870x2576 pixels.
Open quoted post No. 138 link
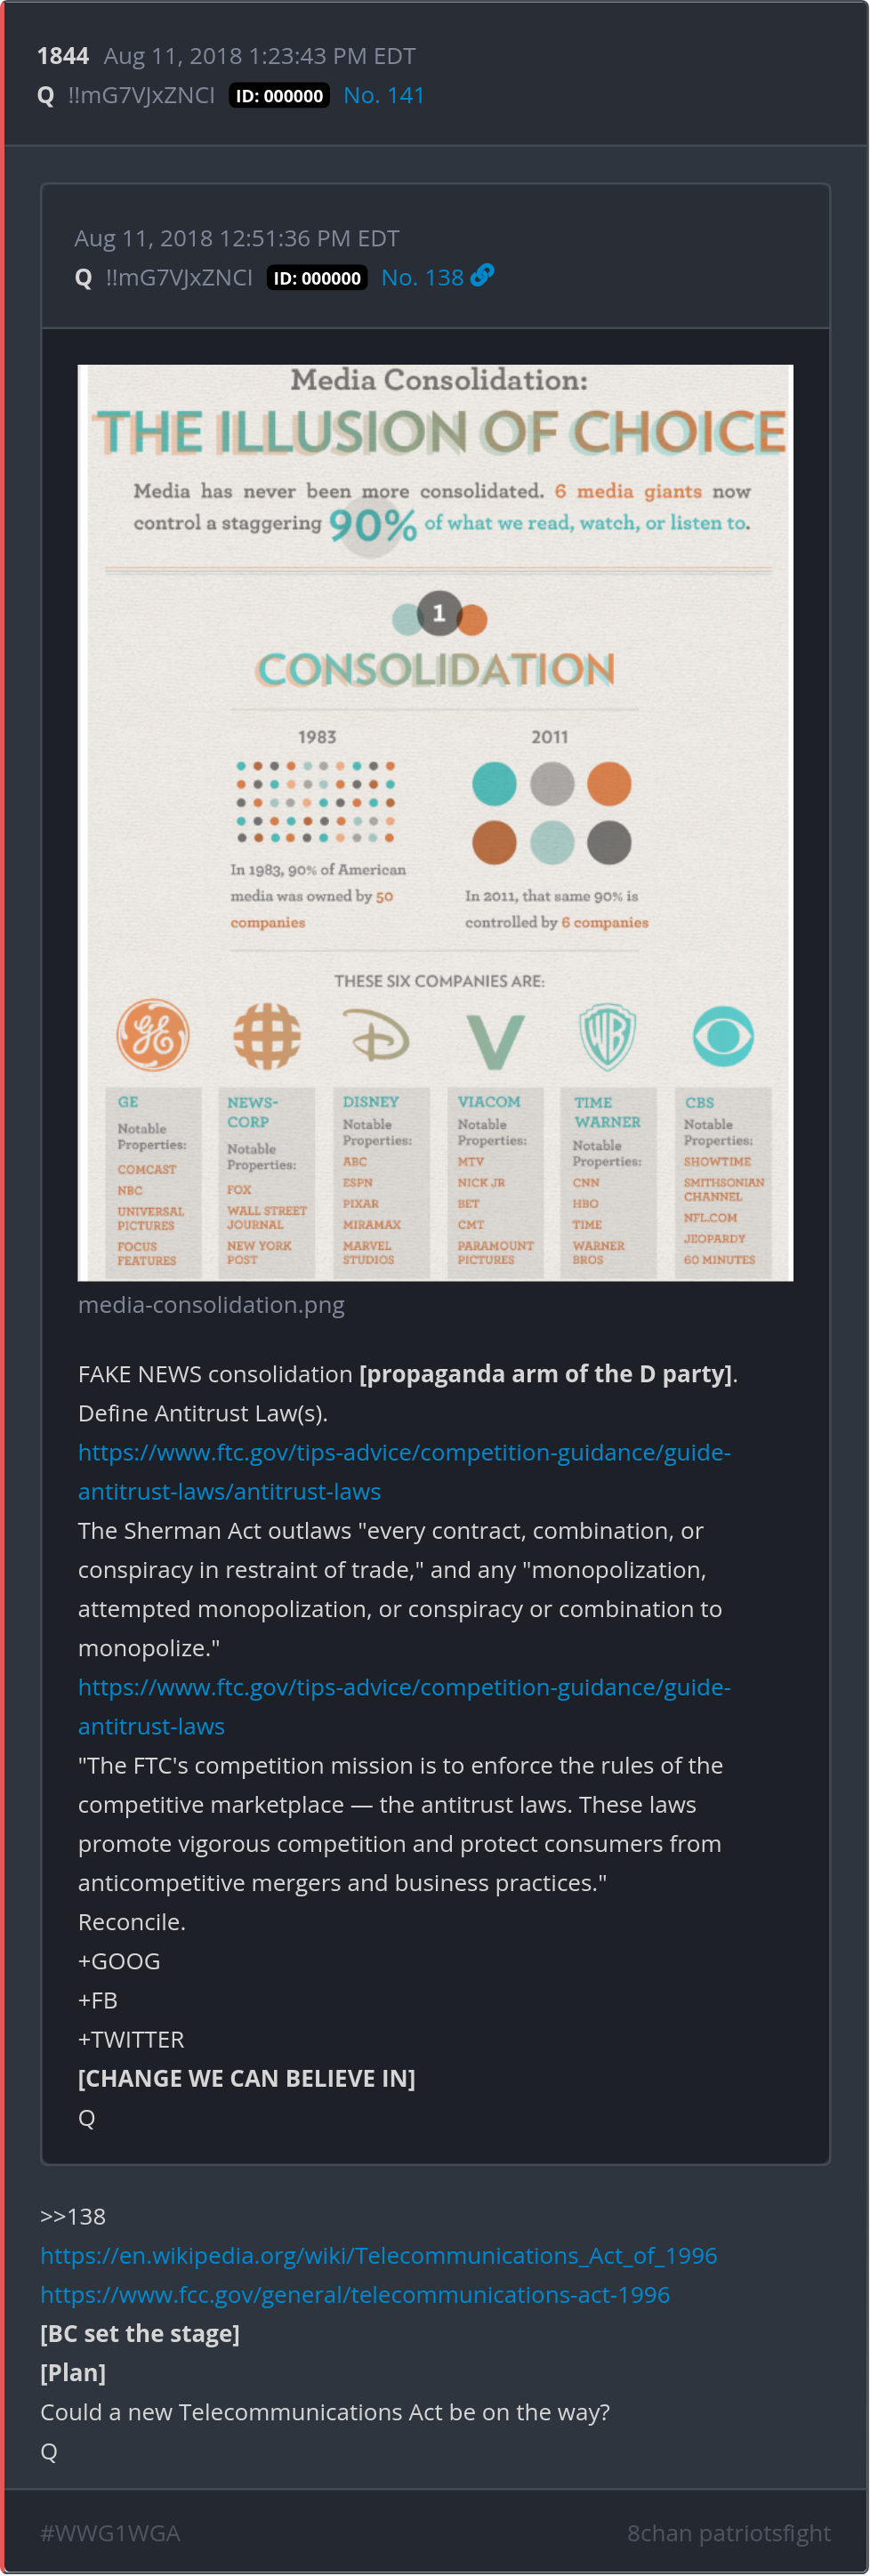point(422,277)
